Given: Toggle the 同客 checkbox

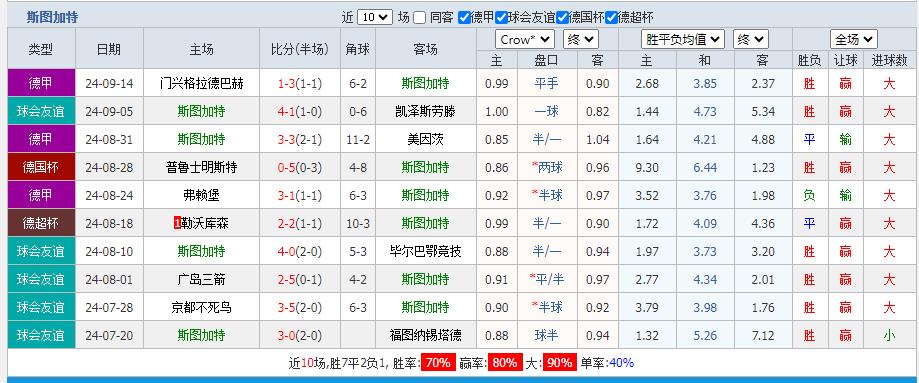Looking at the screenshot, I should 419,18.
